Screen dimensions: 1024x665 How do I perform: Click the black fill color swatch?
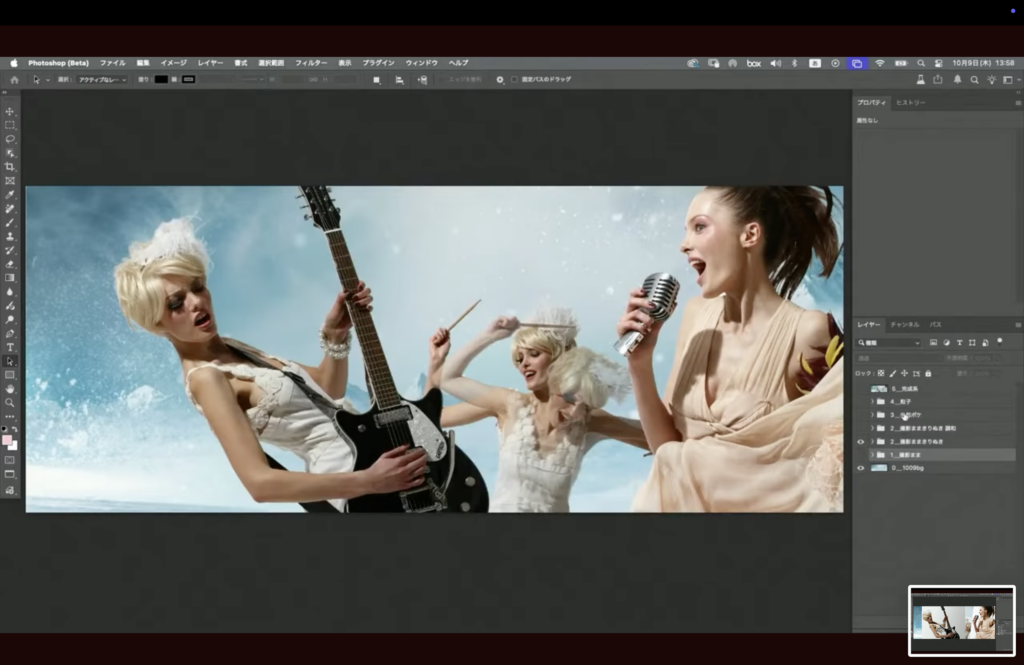pyautogui.click(x=161, y=79)
